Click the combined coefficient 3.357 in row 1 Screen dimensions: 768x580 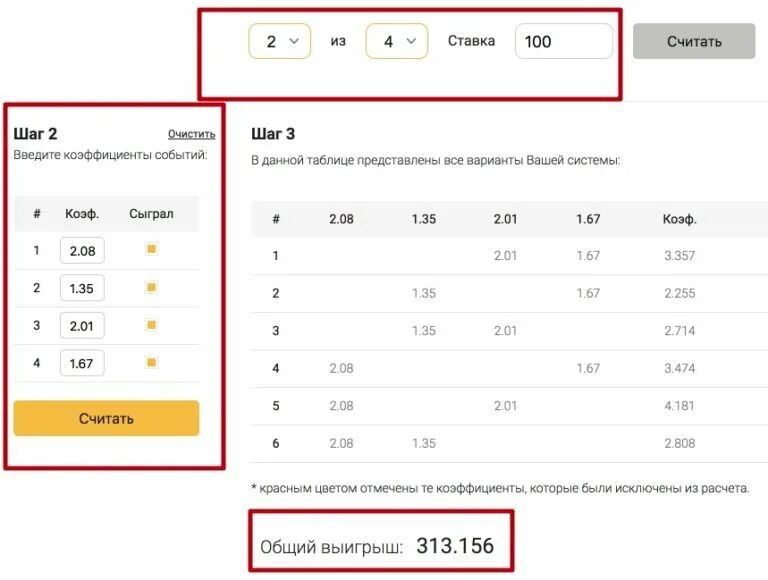679,256
